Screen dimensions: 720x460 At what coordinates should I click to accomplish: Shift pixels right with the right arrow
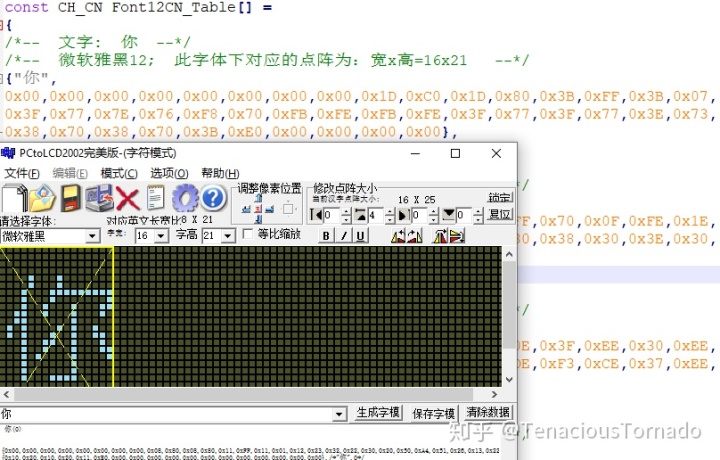(x=270, y=209)
